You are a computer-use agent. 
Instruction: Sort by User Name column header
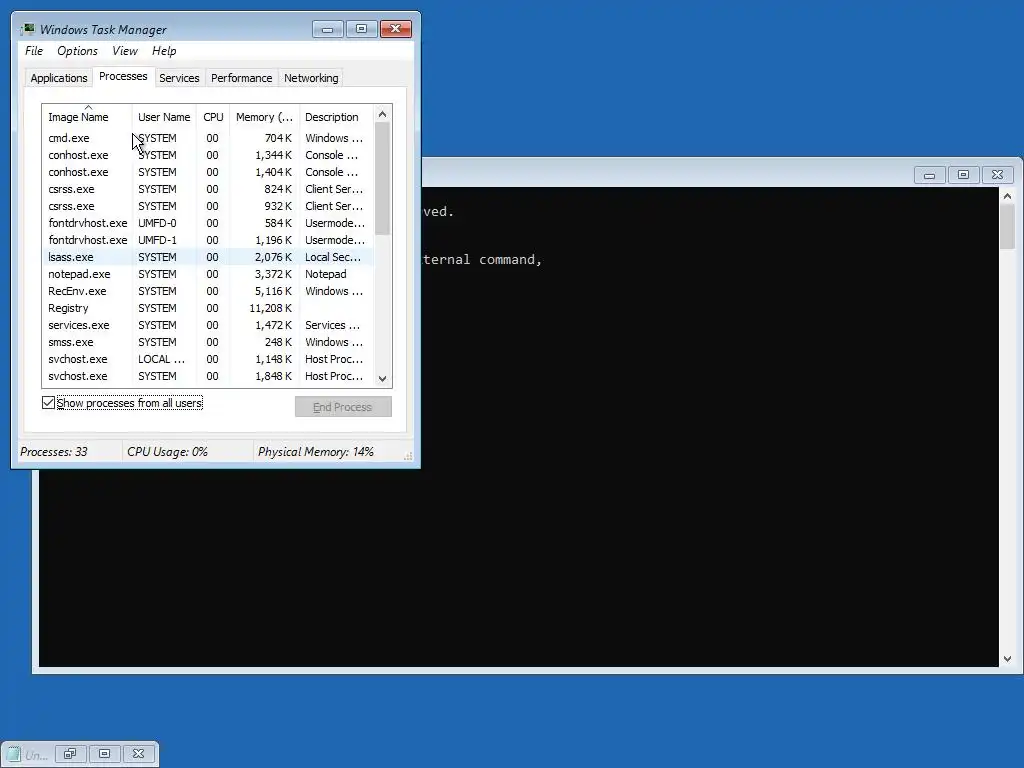(x=164, y=117)
